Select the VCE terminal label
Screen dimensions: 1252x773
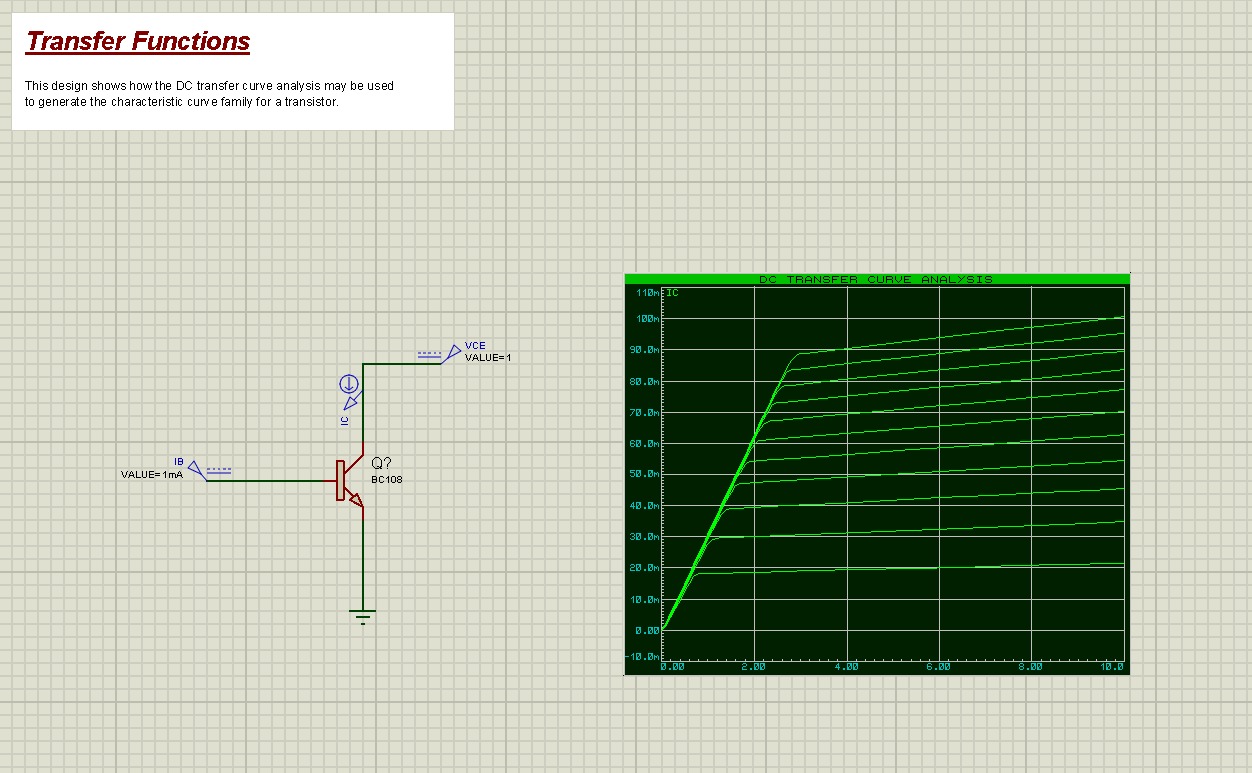click(x=475, y=346)
